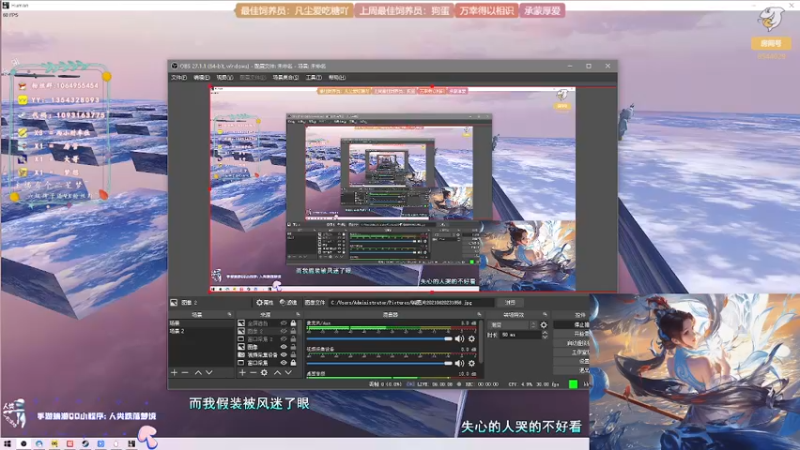Remove selected scene with minus icon

coord(185,373)
